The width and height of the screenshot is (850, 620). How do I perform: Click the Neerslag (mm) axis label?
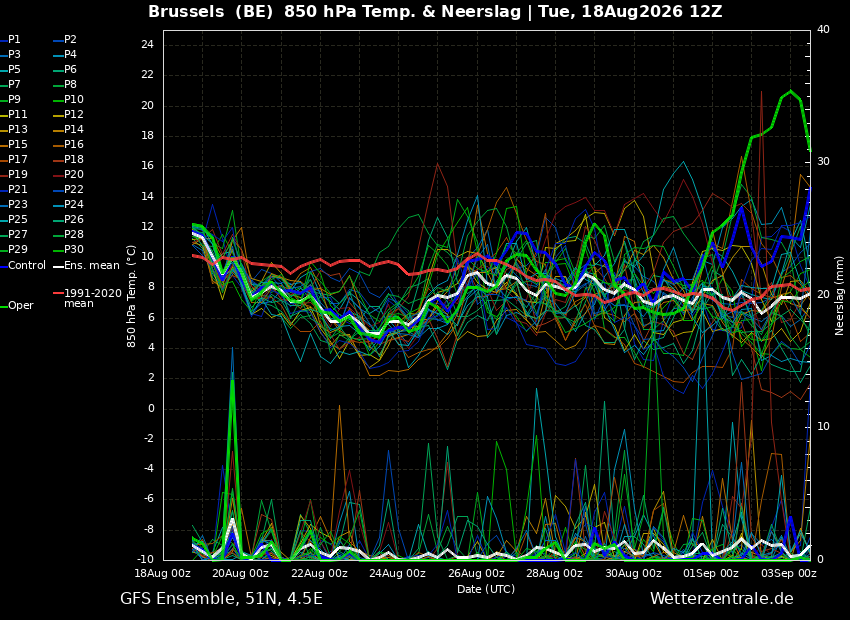(x=839, y=295)
